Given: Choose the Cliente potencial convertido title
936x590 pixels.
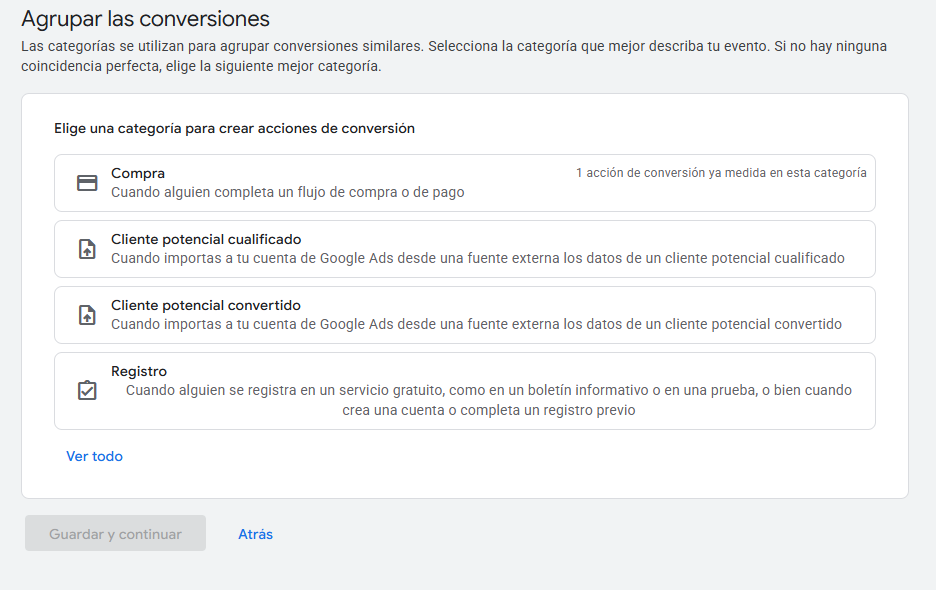Looking at the screenshot, I should [x=206, y=305].
